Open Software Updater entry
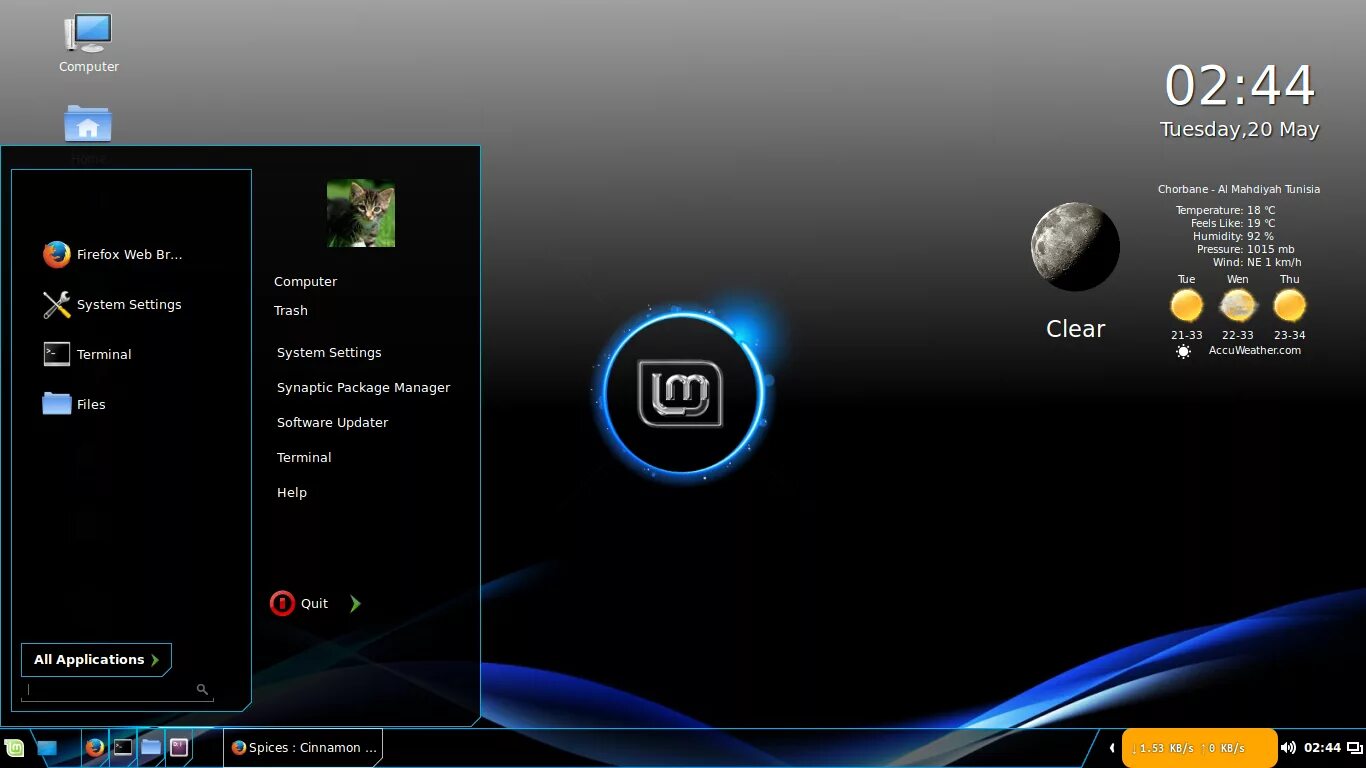1366x768 pixels. [x=333, y=423]
